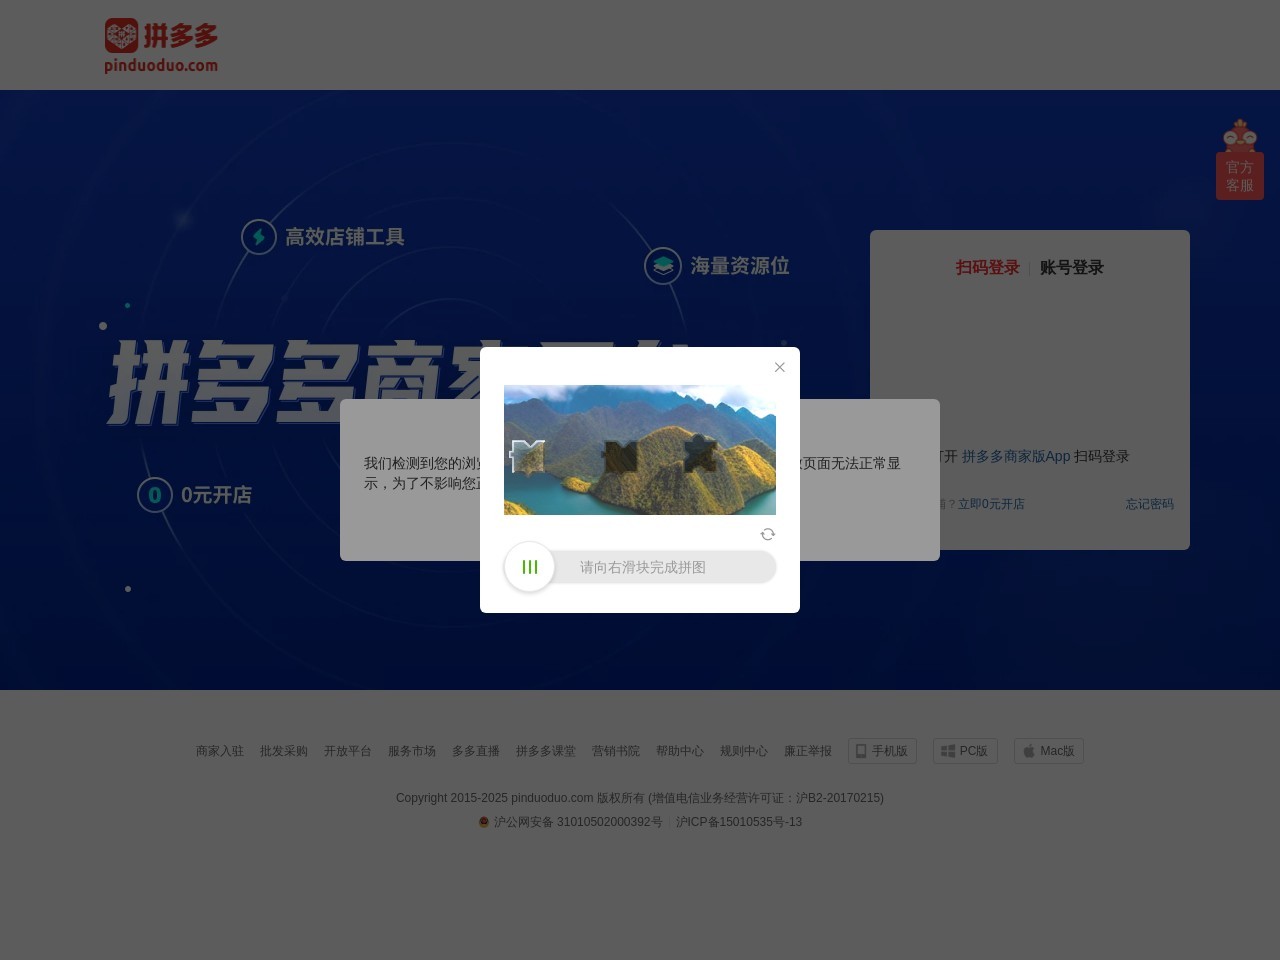This screenshot has height=960, width=1280.
Task: Open the 服务市场 footer link
Action: click(x=412, y=751)
